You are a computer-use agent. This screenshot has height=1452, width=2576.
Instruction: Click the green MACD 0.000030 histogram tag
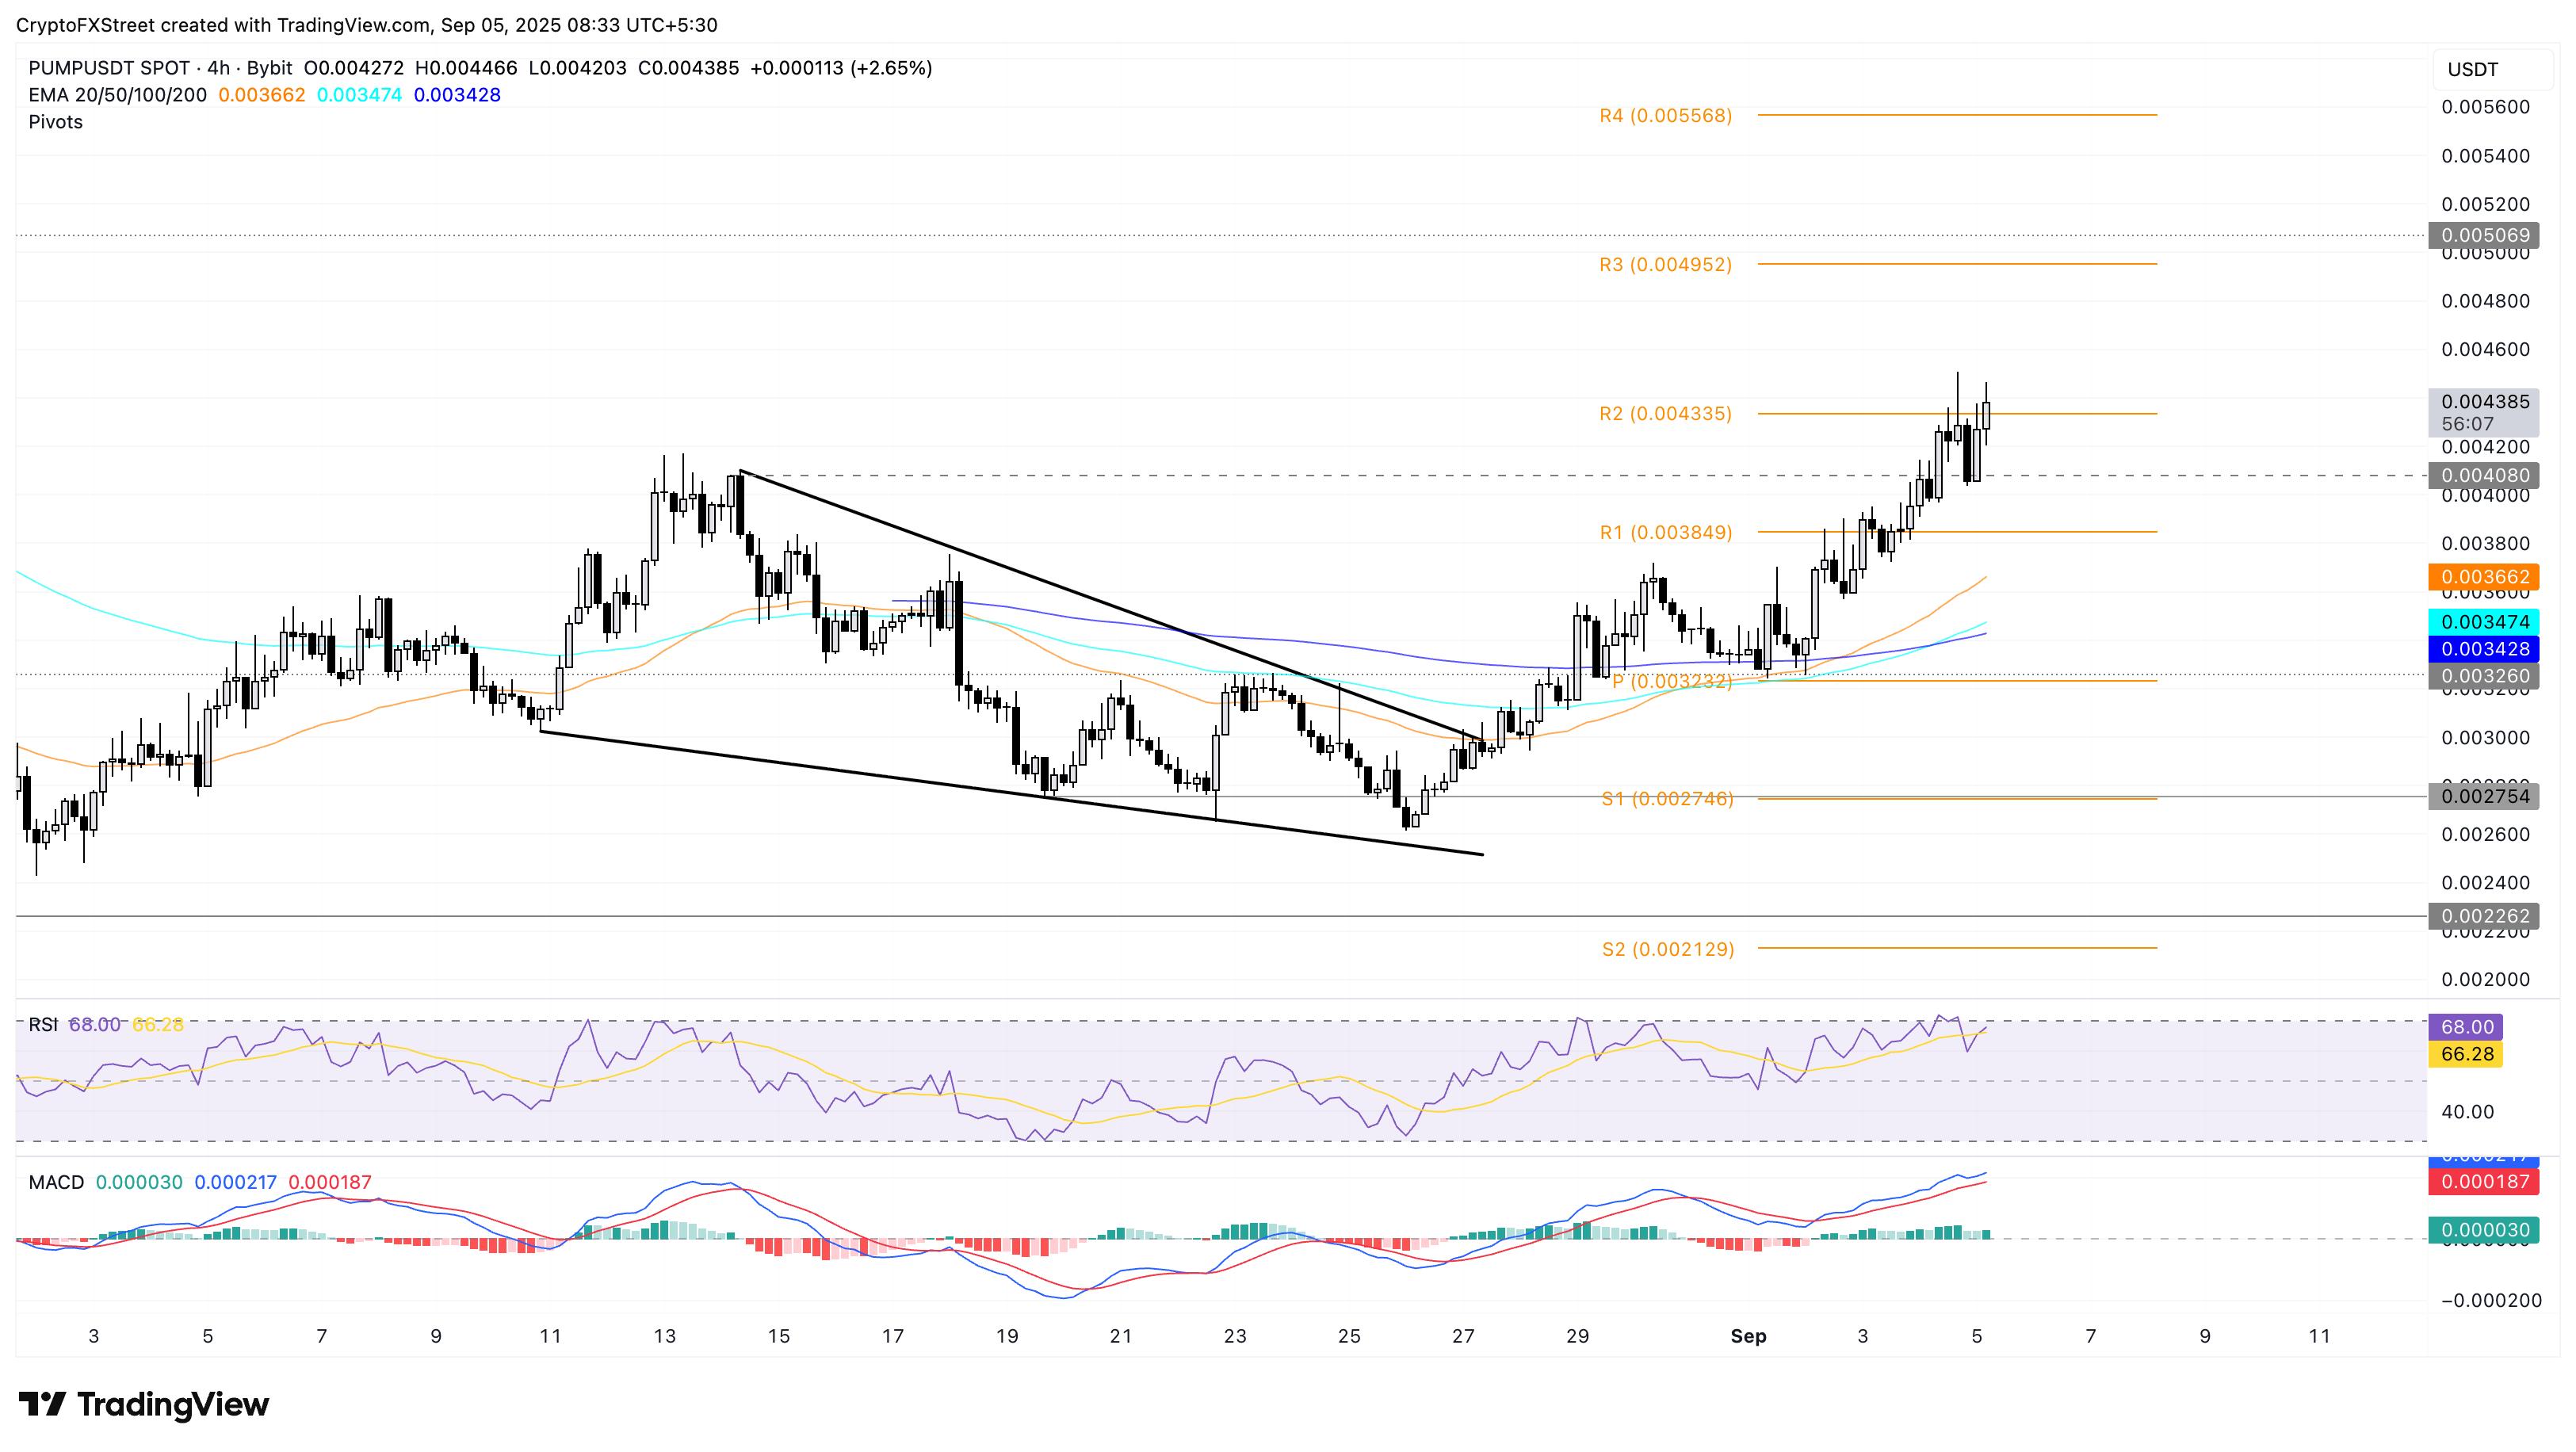[2485, 1230]
